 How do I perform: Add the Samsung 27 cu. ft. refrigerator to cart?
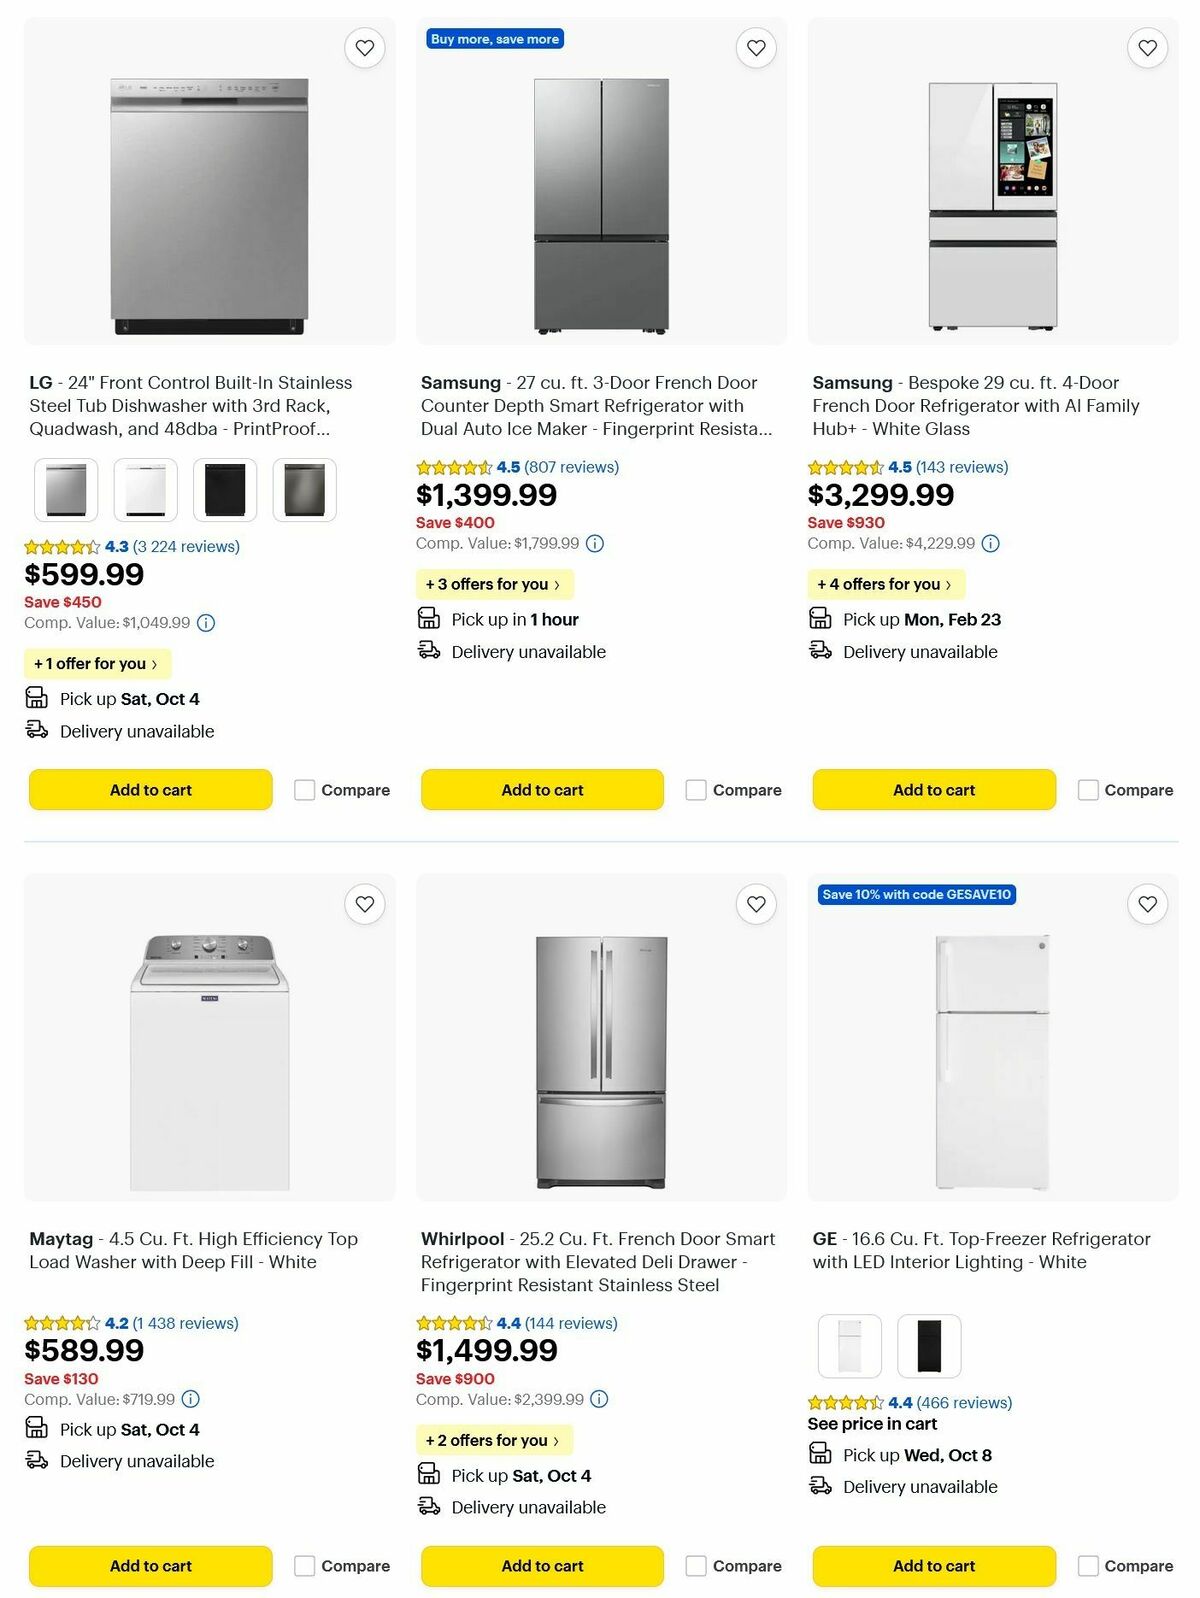tap(542, 789)
